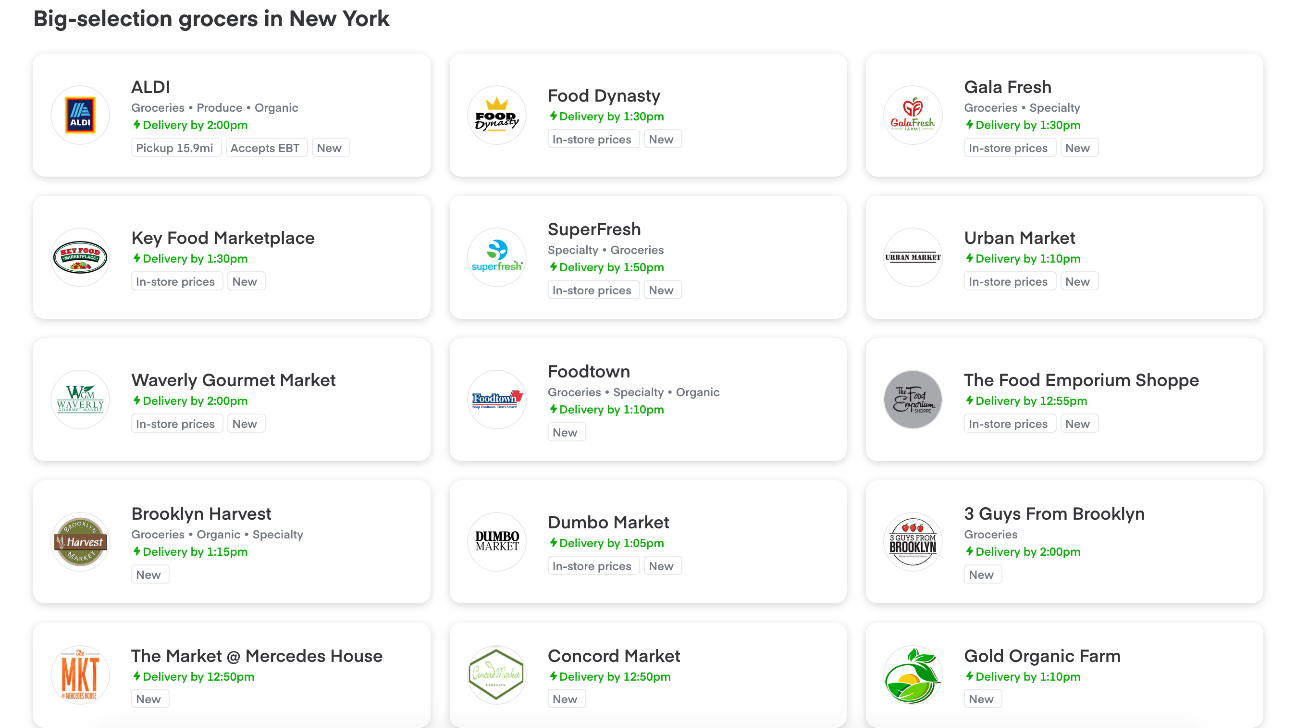
Task: Click ALDI's Groceries • Produce • Organic text
Action: click(215, 107)
